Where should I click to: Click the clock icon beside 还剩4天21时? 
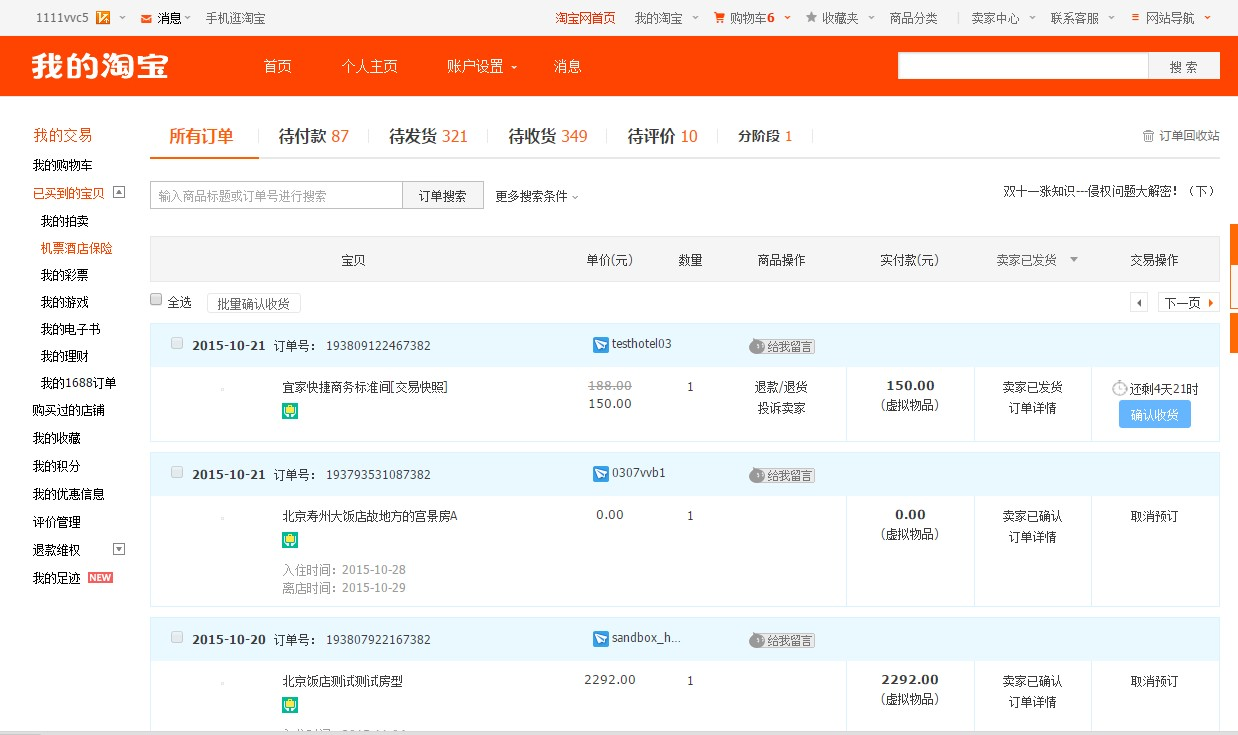(1120, 388)
